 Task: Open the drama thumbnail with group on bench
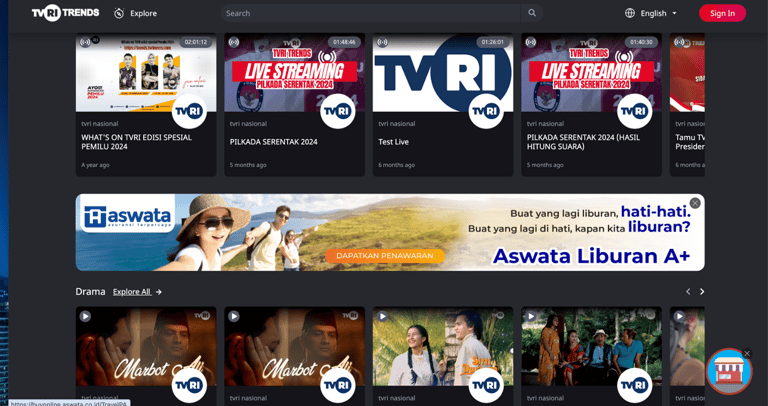point(591,346)
